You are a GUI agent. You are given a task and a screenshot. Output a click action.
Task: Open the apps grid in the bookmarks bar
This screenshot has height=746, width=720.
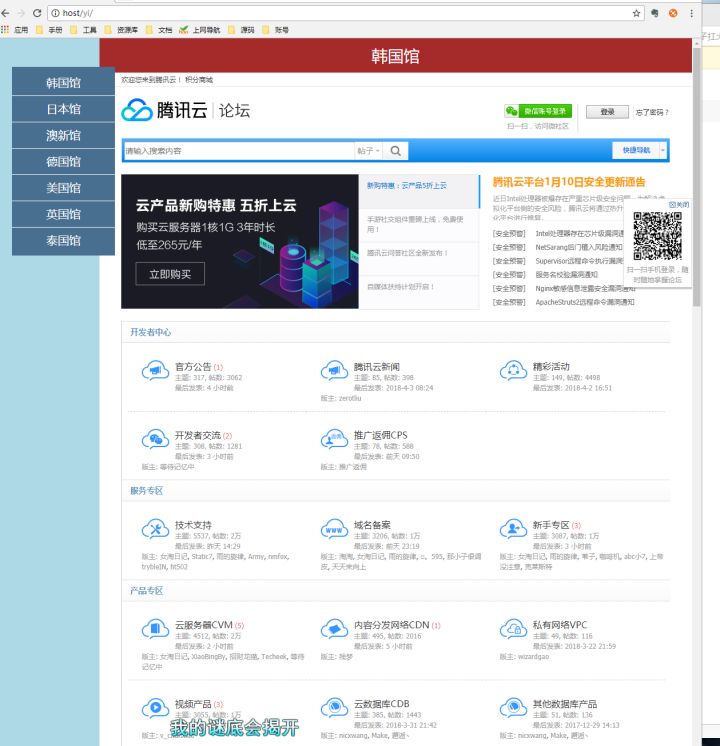5,29
